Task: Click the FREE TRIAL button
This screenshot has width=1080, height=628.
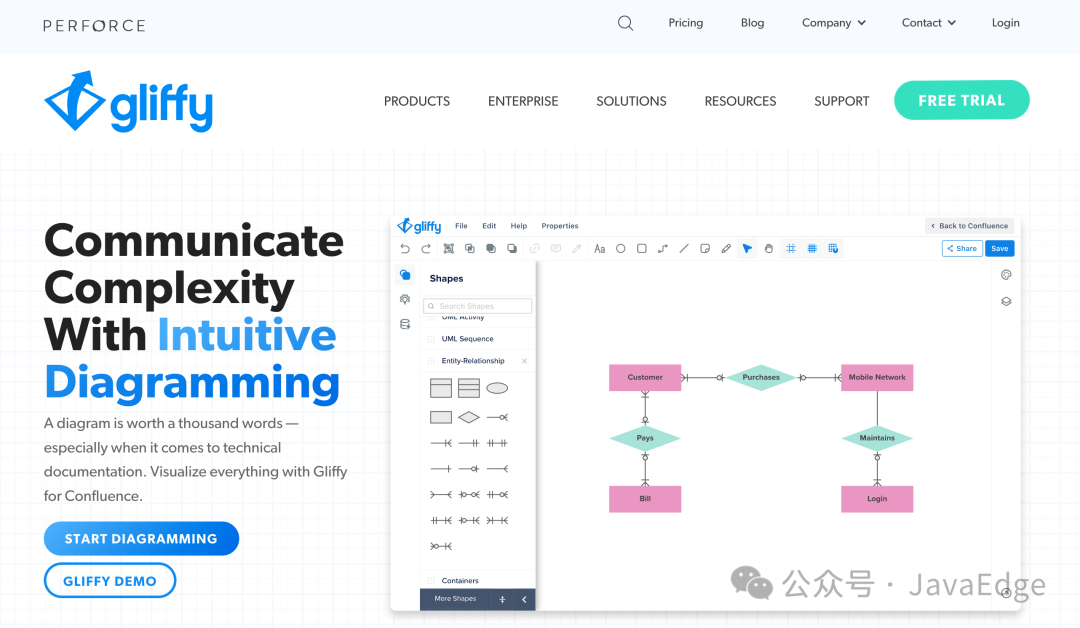Action: pyautogui.click(x=962, y=101)
